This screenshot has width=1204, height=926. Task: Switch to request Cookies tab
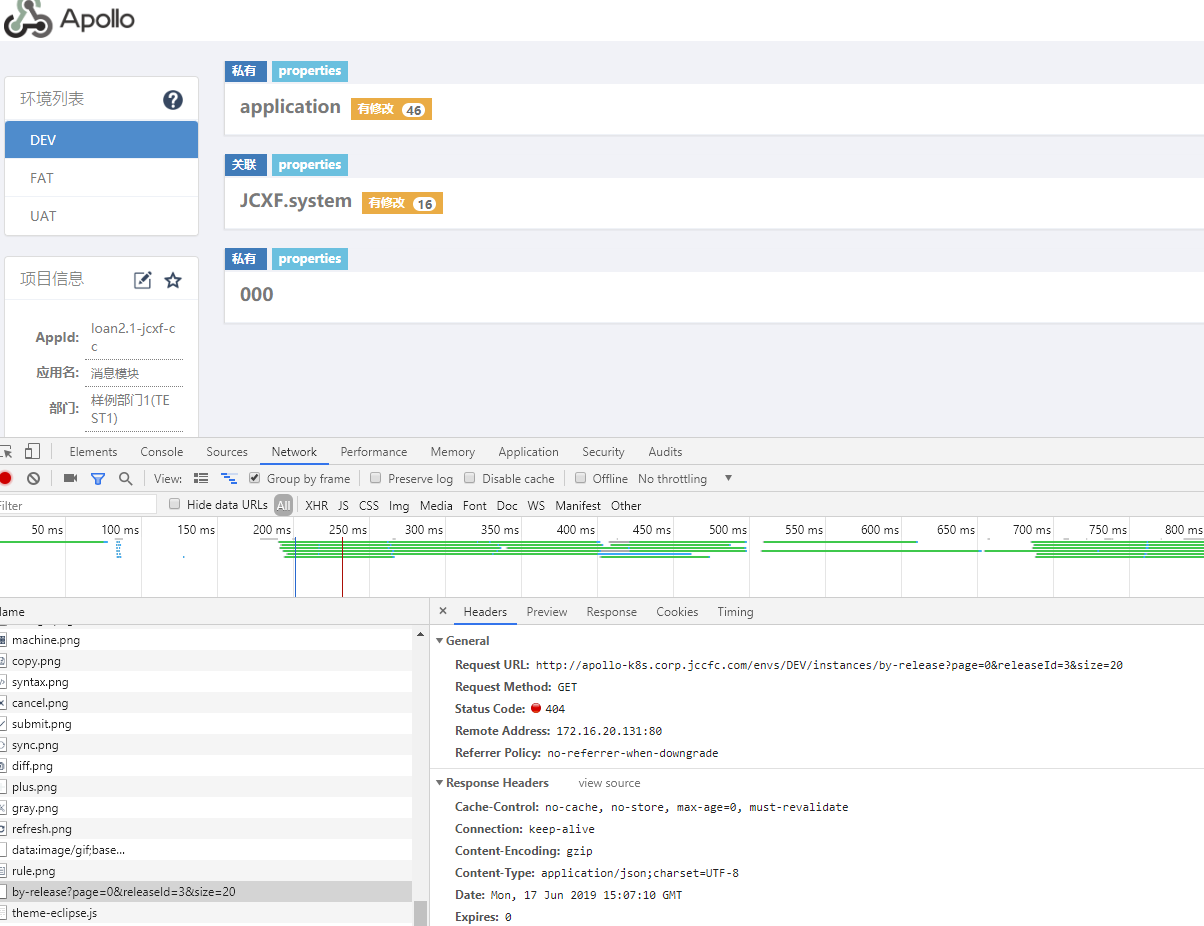677,612
